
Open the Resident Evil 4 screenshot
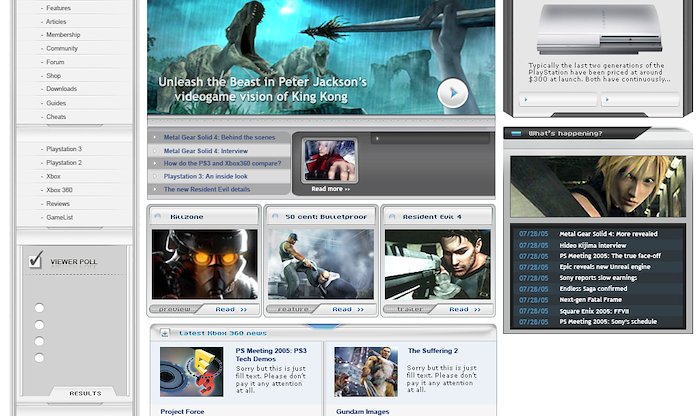tap(438, 264)
